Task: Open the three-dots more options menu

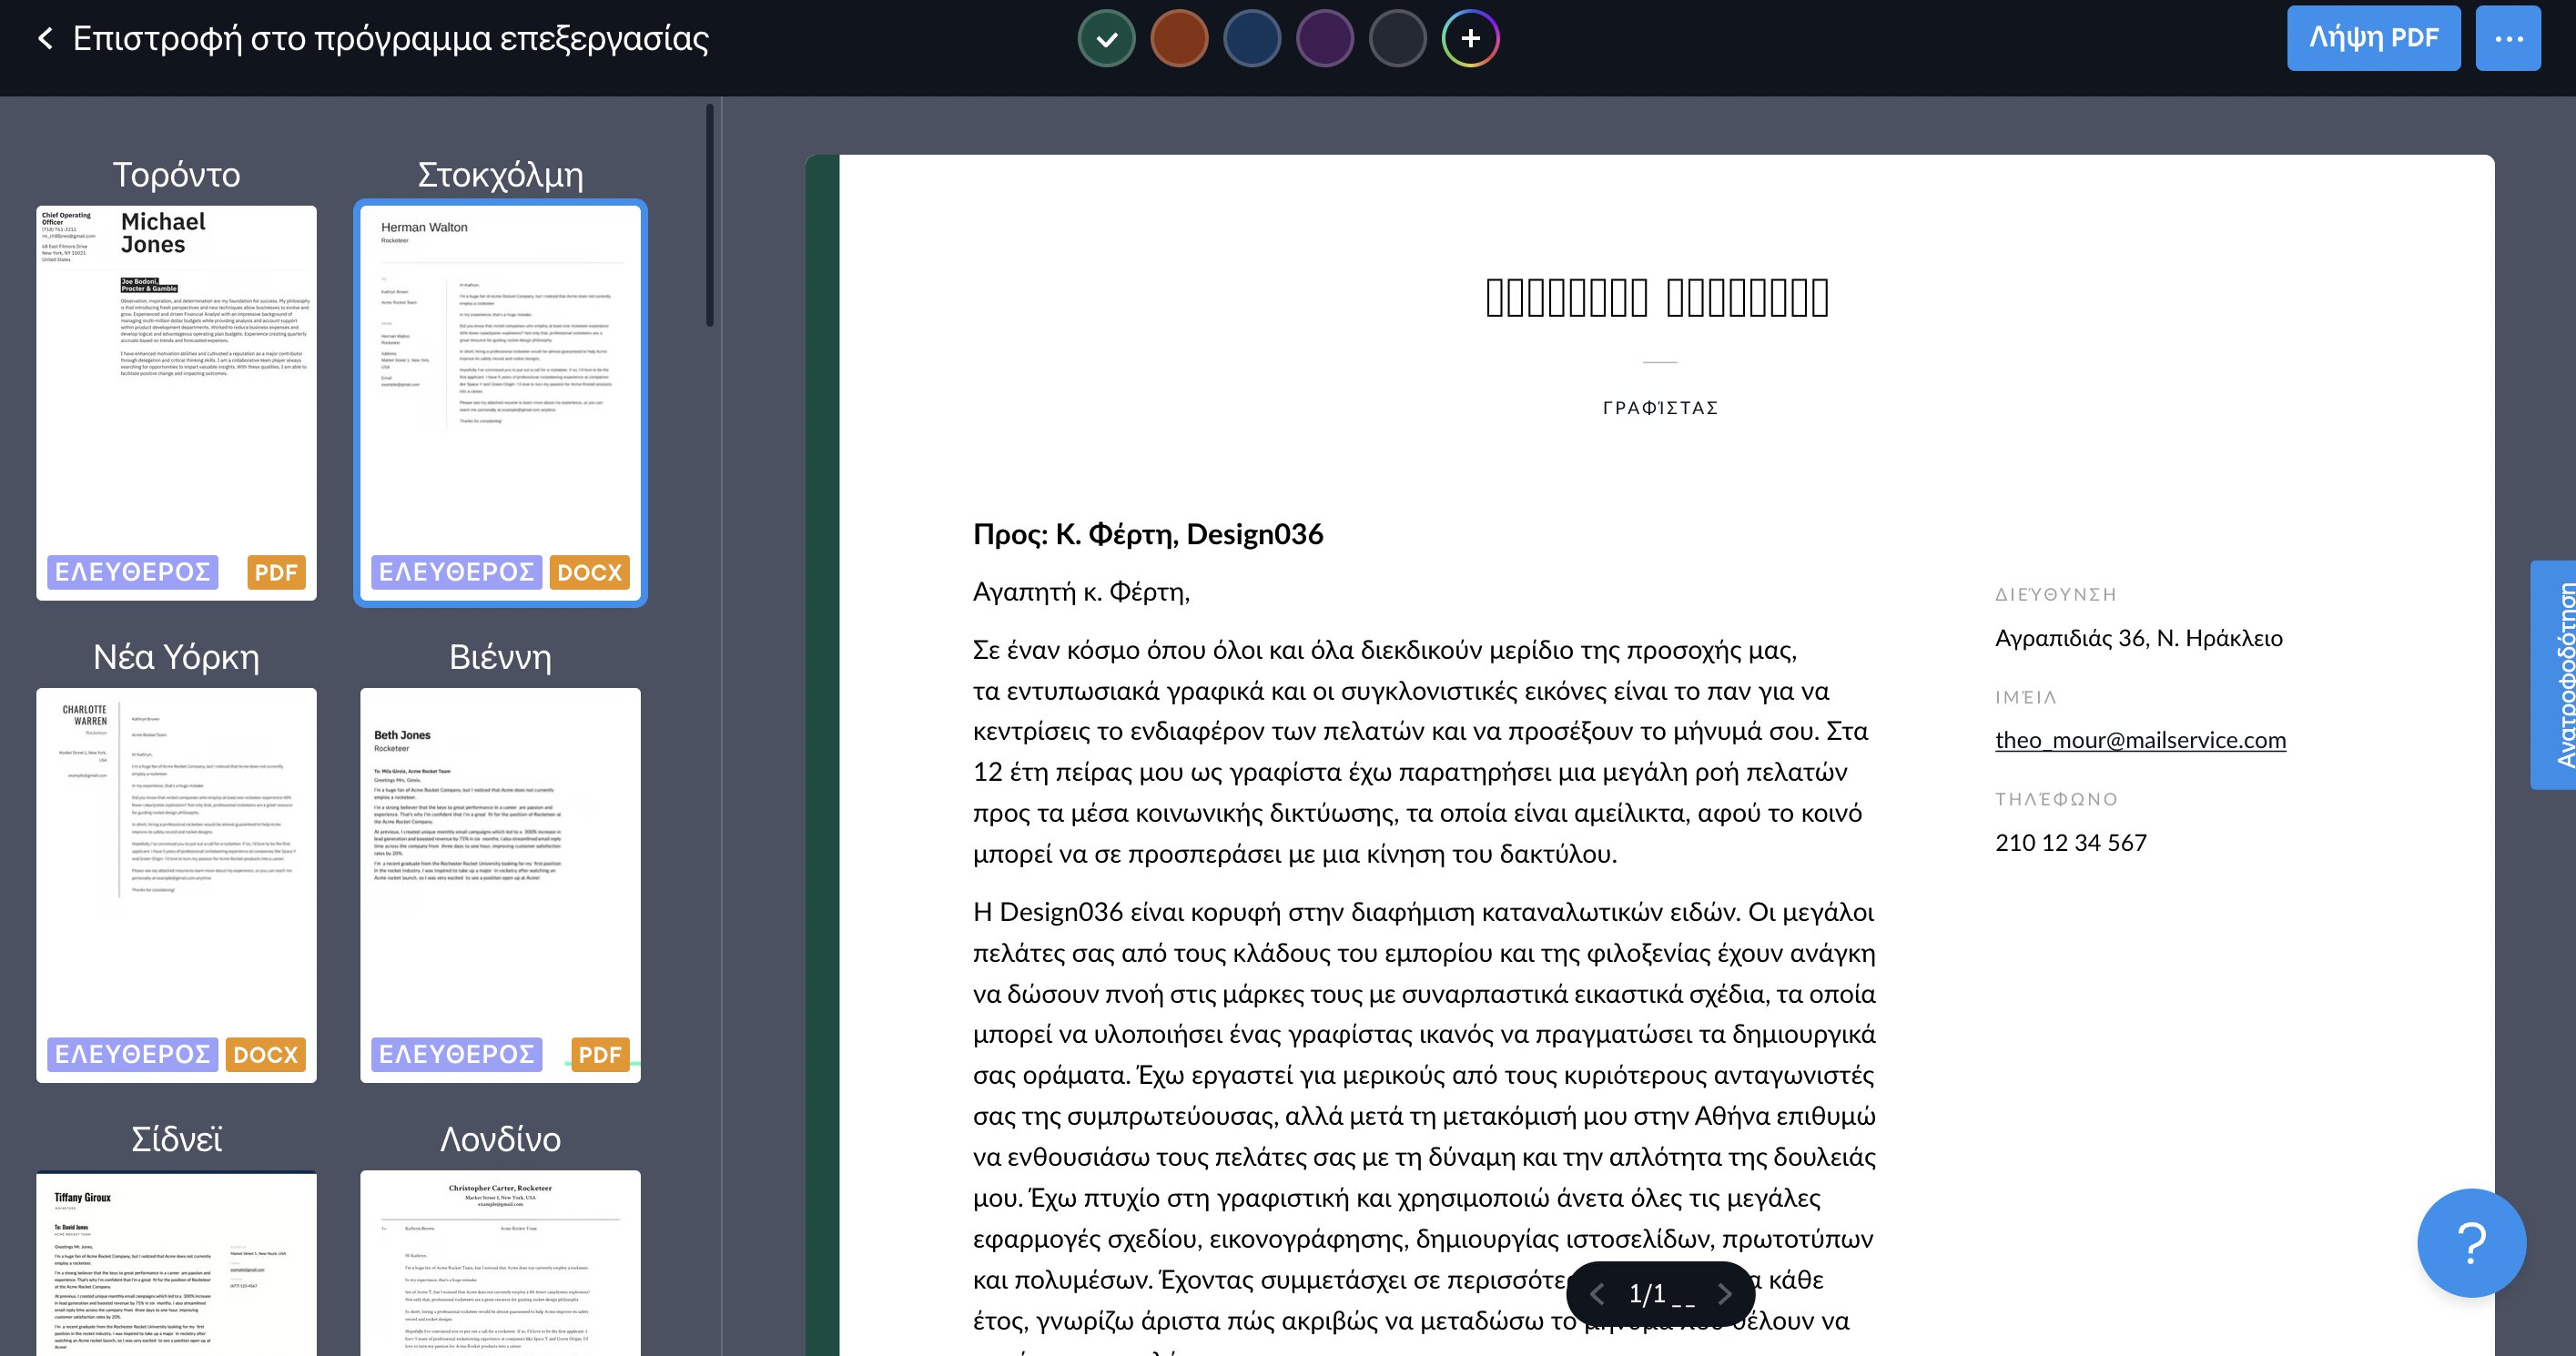Action: tap(2507, 39)
